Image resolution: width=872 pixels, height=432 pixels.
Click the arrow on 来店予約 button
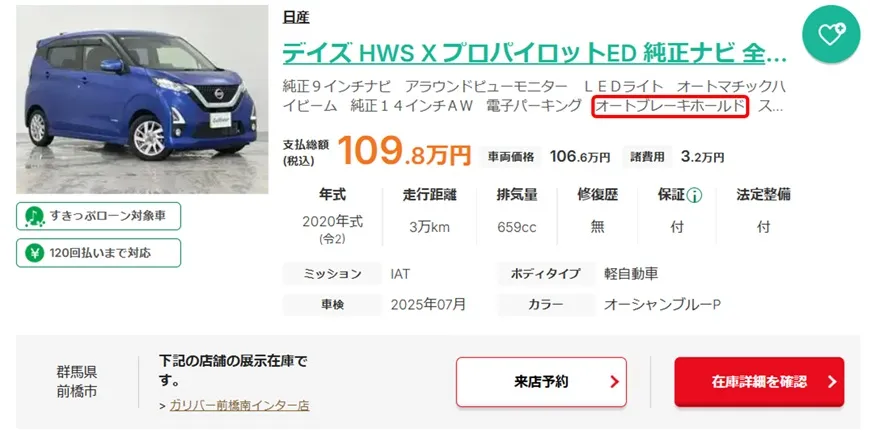614,382
